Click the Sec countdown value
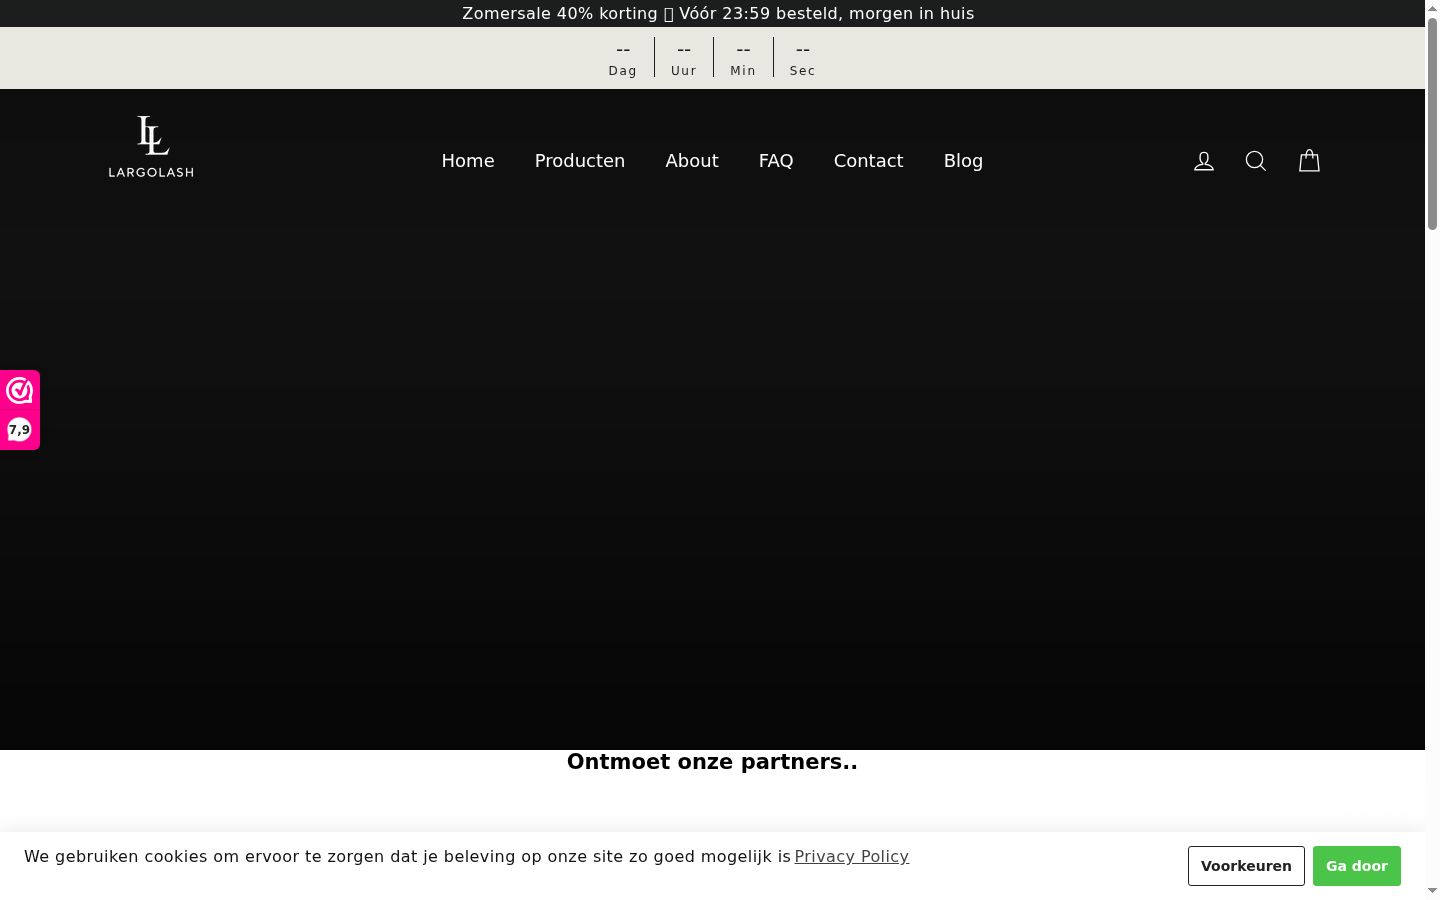 [803, 50]
